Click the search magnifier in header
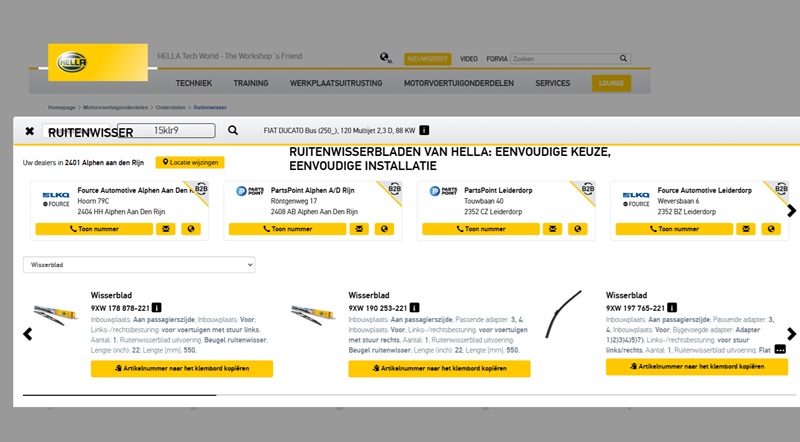Viewport: 800px width, 442px height. [623, 59]
